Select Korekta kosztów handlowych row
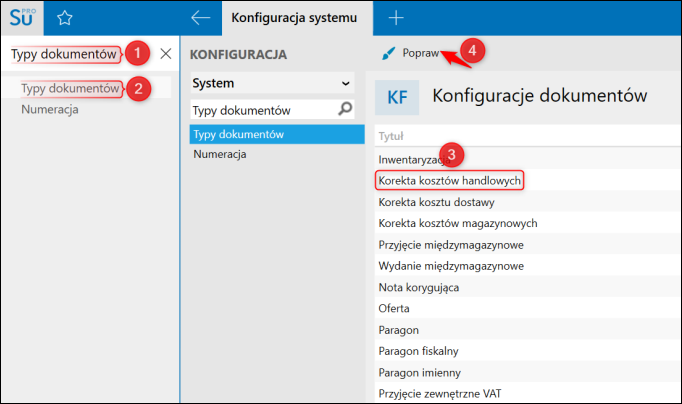 (x=450, y=180)
